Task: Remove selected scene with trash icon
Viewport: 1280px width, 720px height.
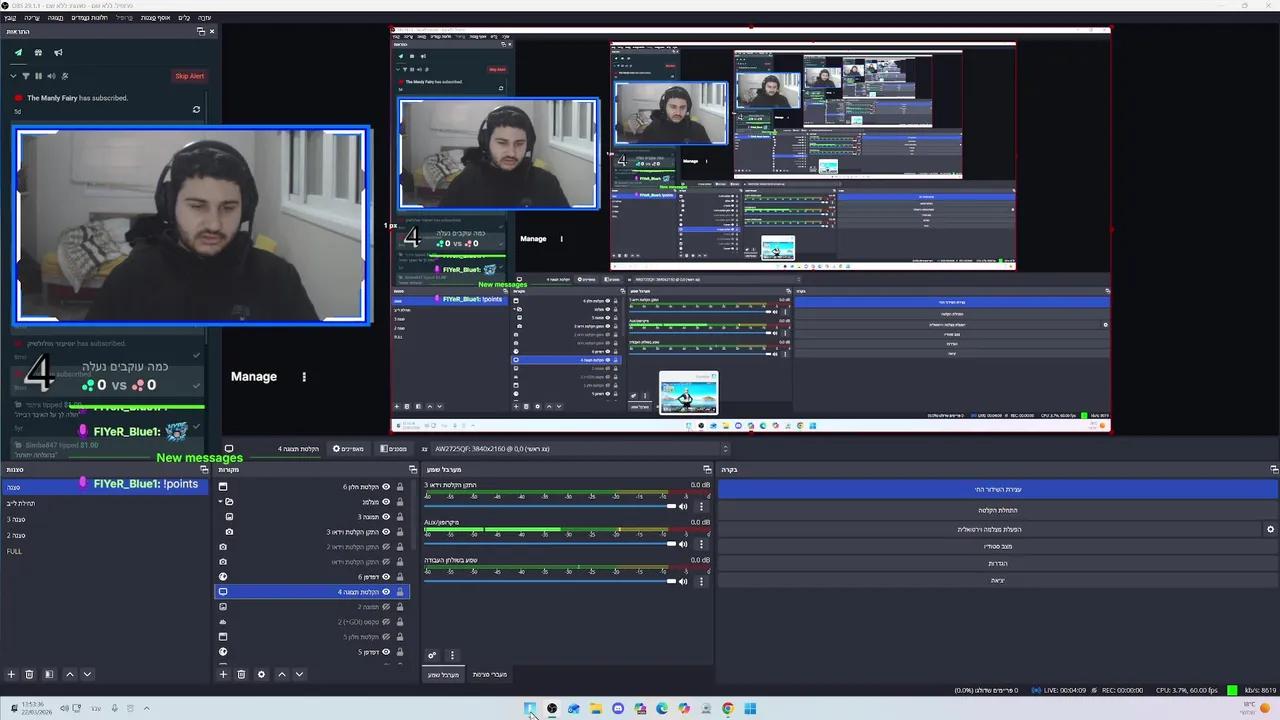Action: point(29,675)
